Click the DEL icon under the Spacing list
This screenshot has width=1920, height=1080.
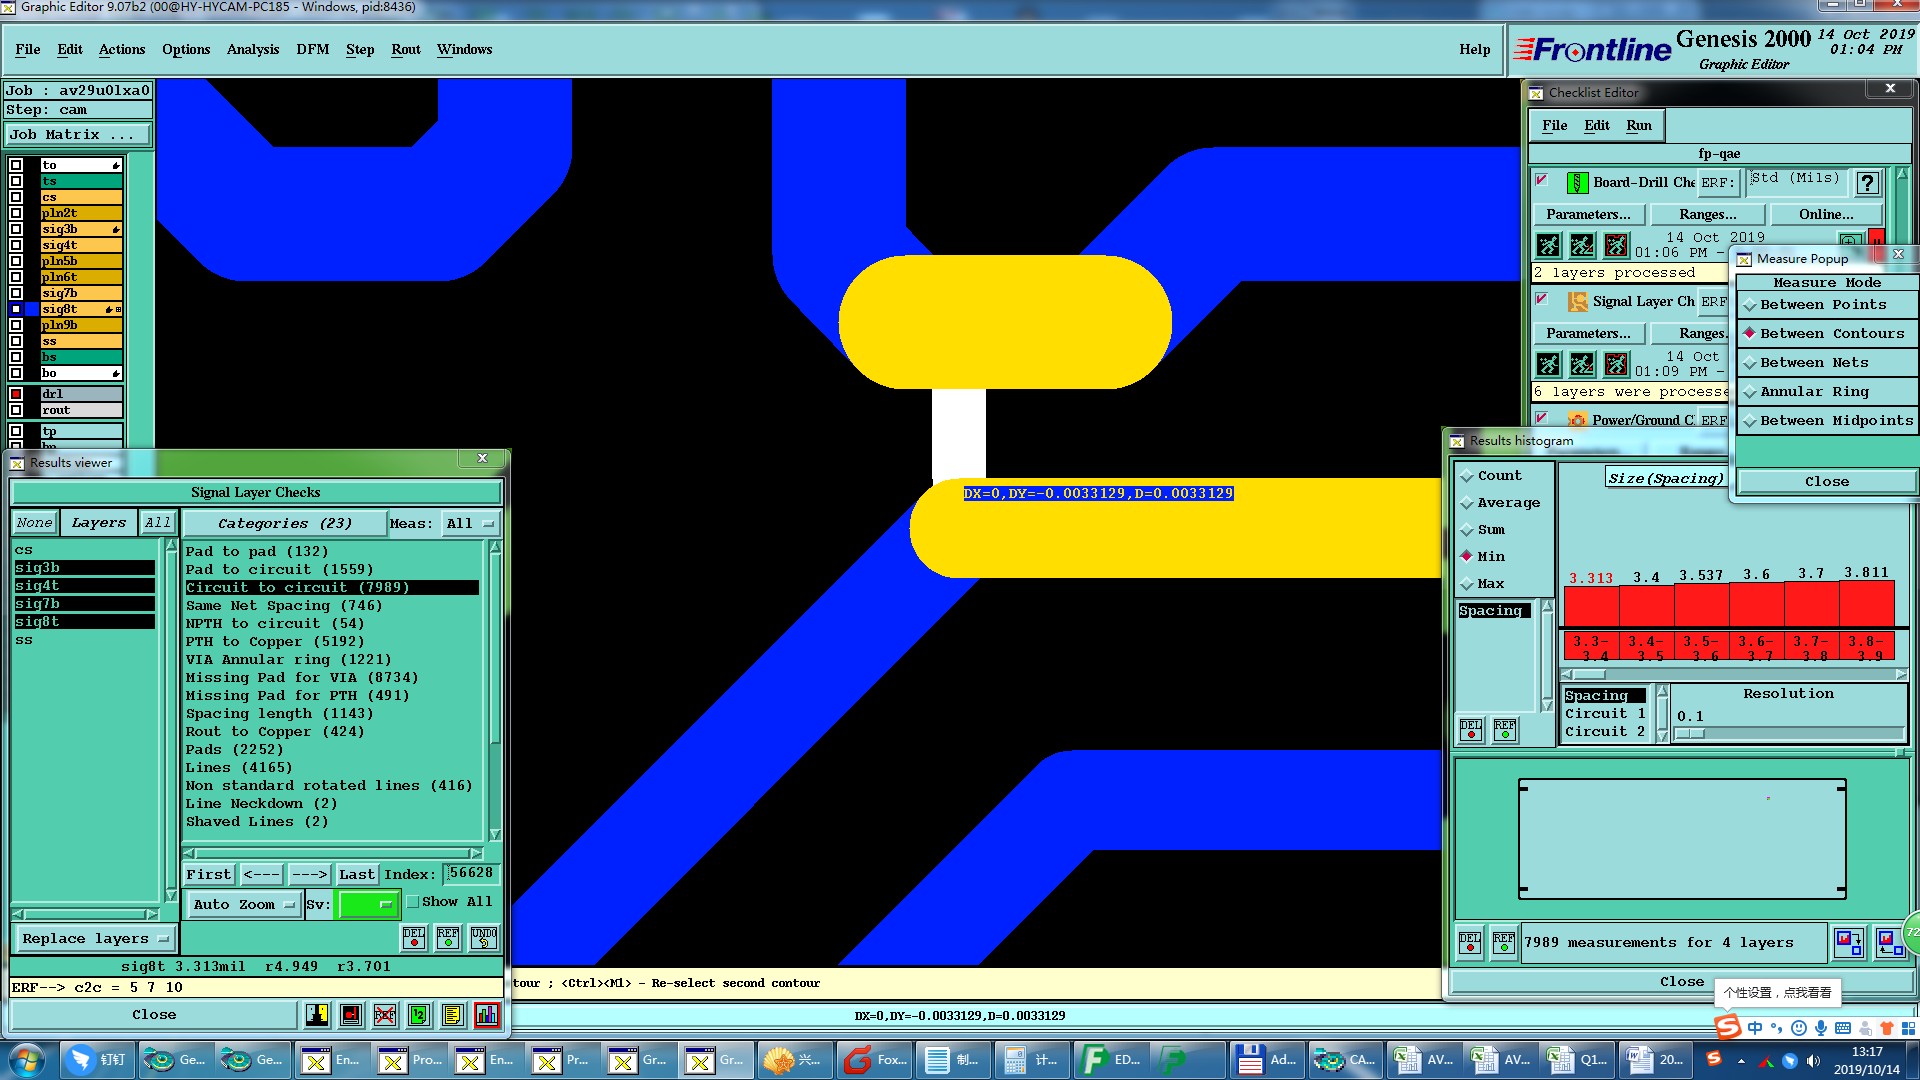(1471, 730)
